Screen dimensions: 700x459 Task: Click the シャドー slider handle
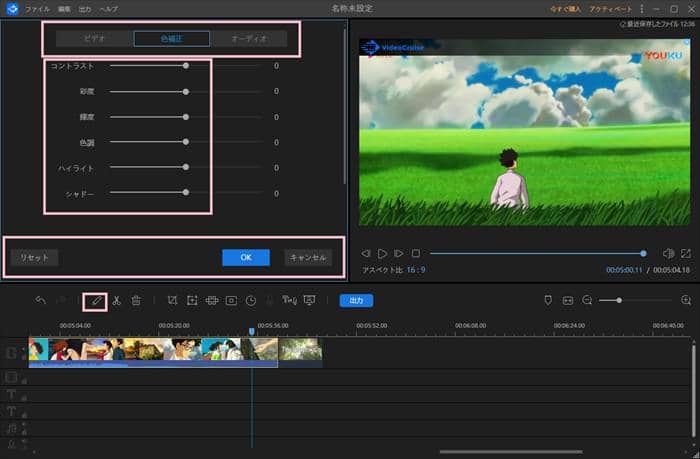(186, 192)
